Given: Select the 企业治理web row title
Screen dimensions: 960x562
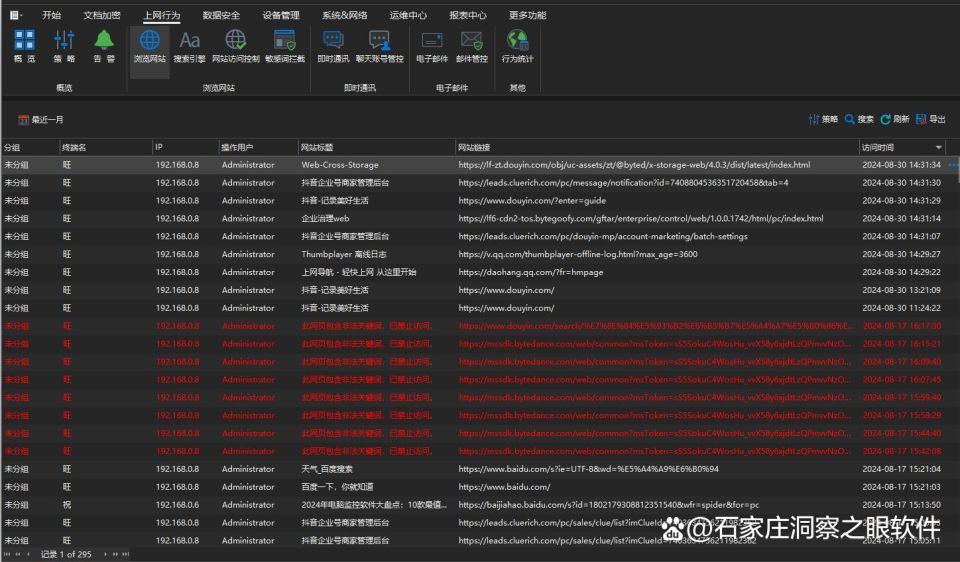Looking at the screenshot, I should [x=325, y=219].
